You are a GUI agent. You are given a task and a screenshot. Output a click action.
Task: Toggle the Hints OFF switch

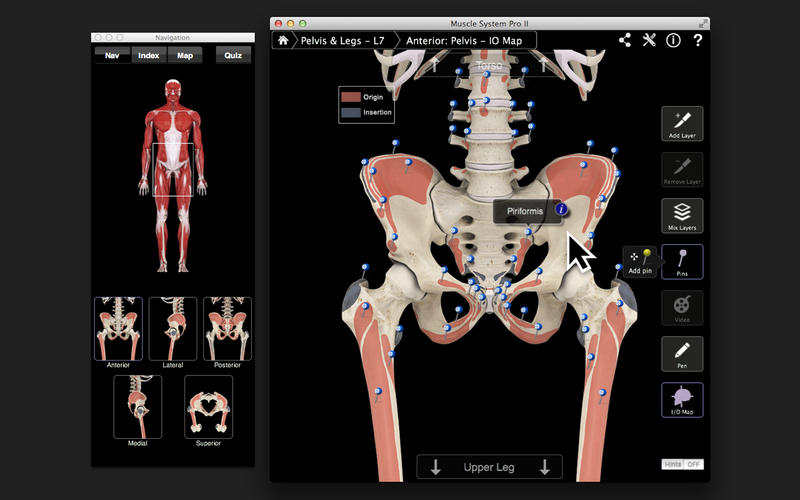(x=683, y=464)
